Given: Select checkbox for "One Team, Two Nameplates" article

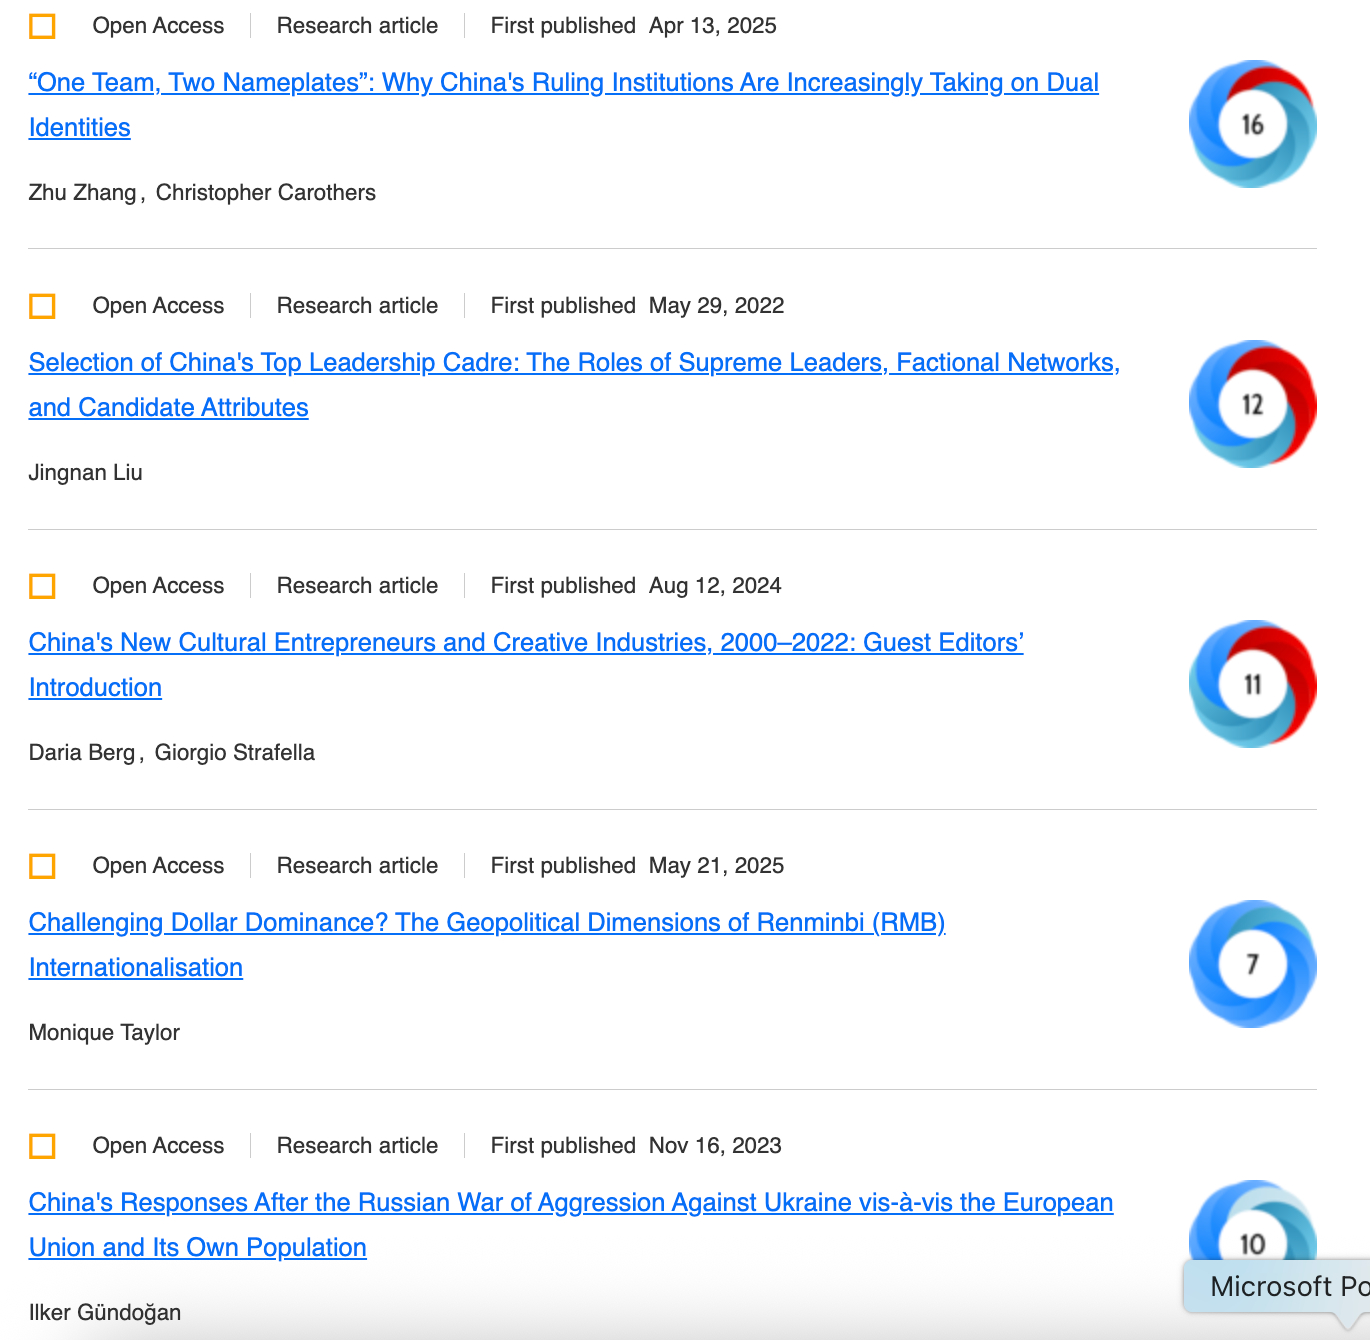Looking at the screenshot, I should coord(42,26).
